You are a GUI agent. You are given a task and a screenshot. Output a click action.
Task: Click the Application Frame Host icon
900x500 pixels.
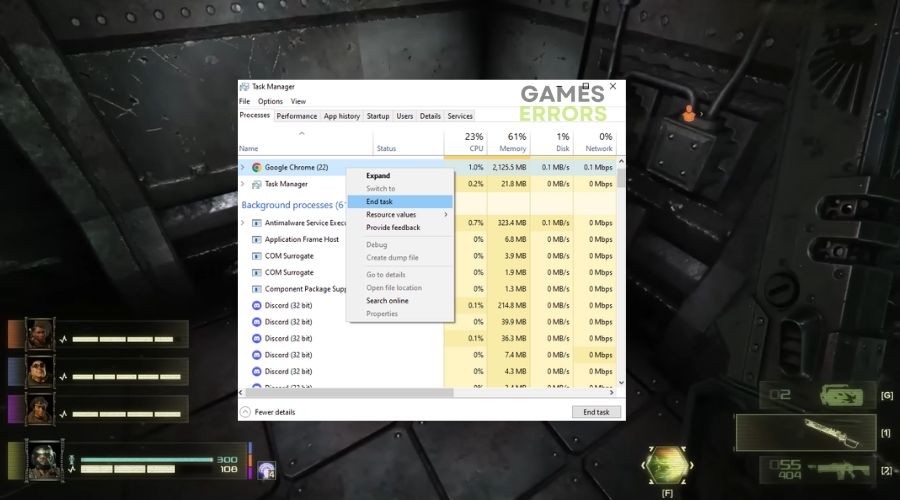coord(257,239)
